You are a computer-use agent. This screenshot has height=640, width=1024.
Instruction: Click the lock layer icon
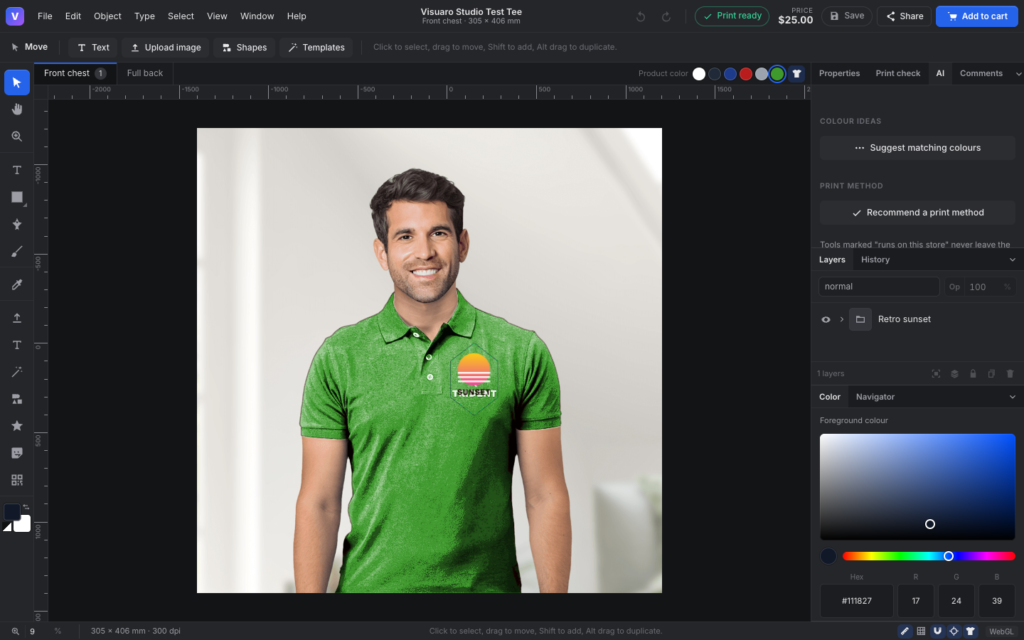point(973,374)
